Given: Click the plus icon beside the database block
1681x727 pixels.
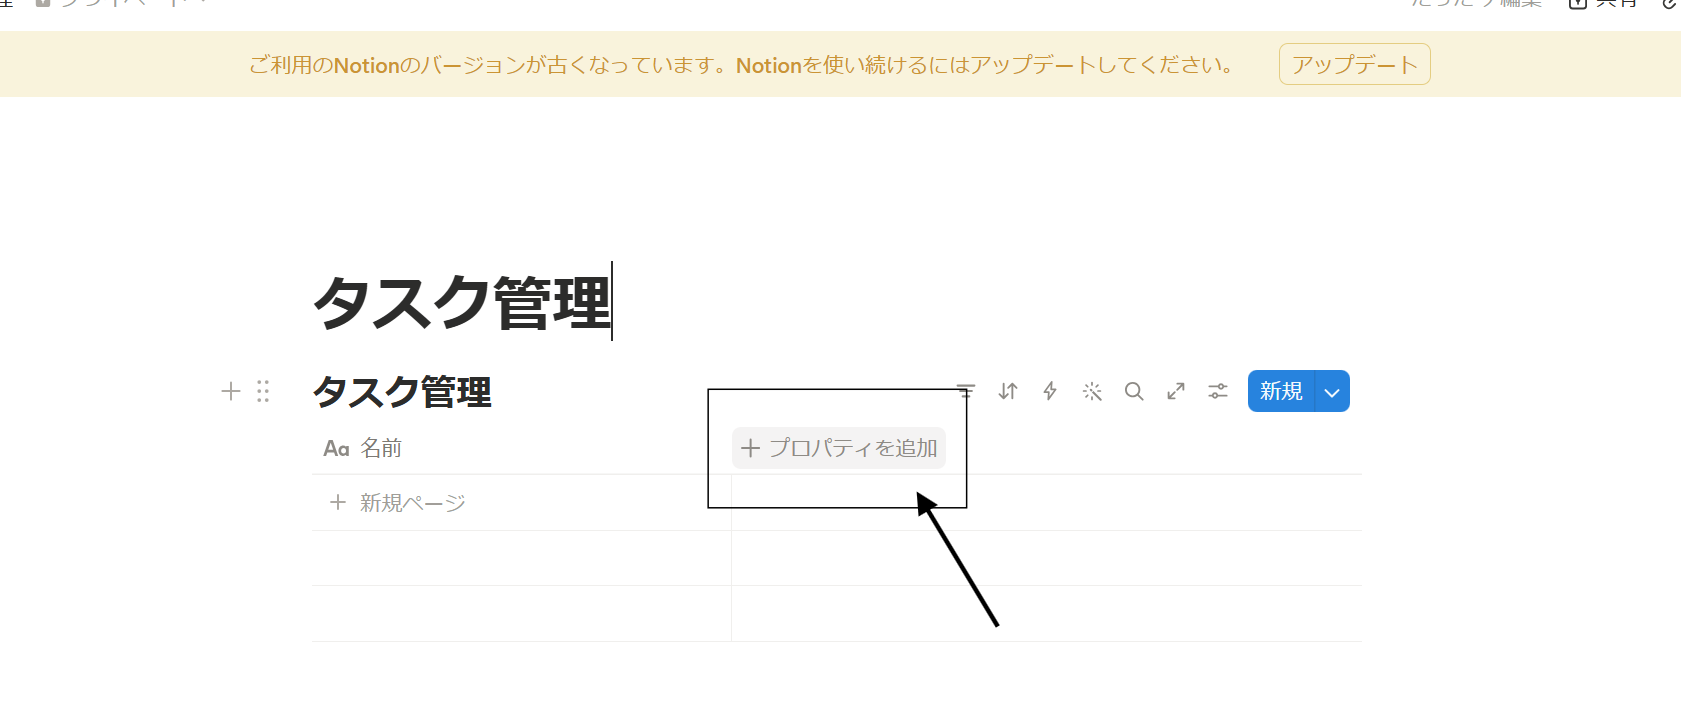Looking at the screenshot, I should click(x=231, y=391).
